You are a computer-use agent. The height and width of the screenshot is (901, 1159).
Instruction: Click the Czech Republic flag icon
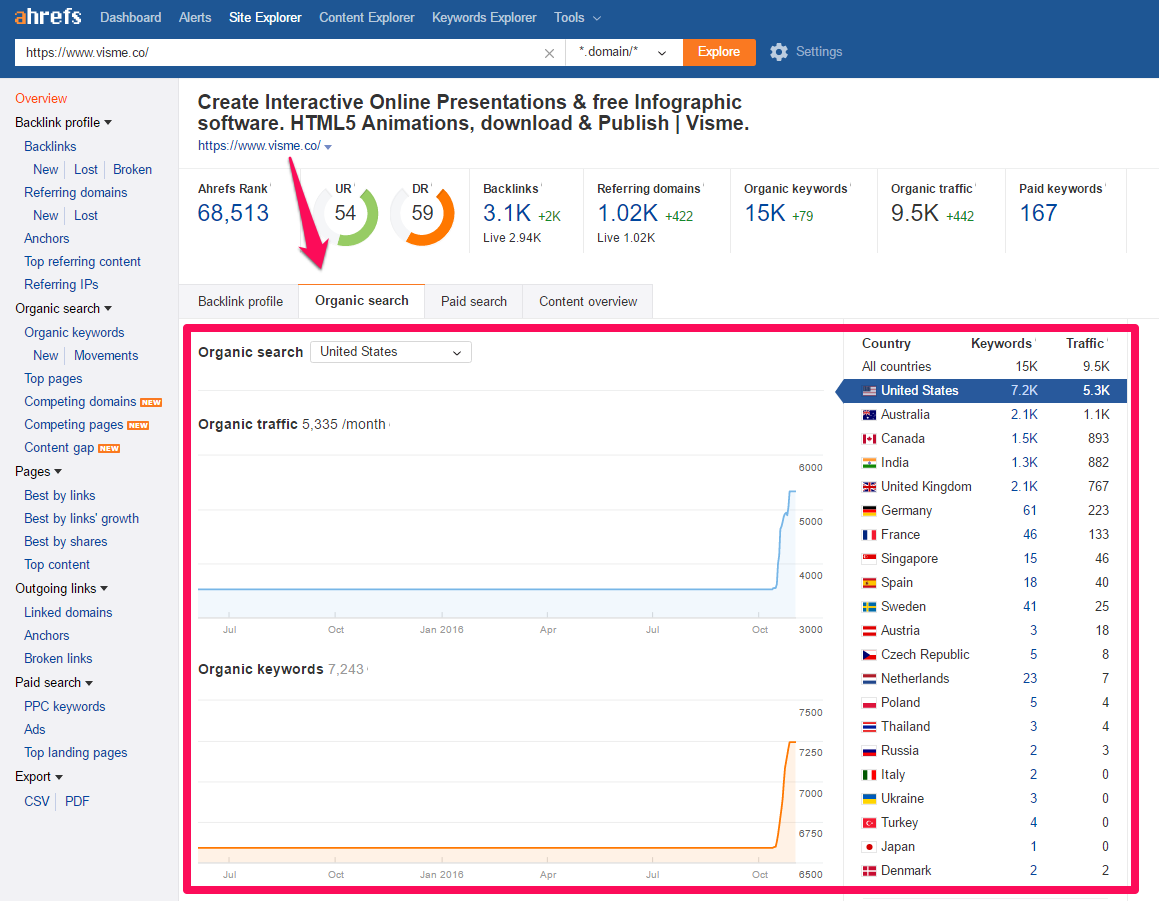[x=869, y=655]
